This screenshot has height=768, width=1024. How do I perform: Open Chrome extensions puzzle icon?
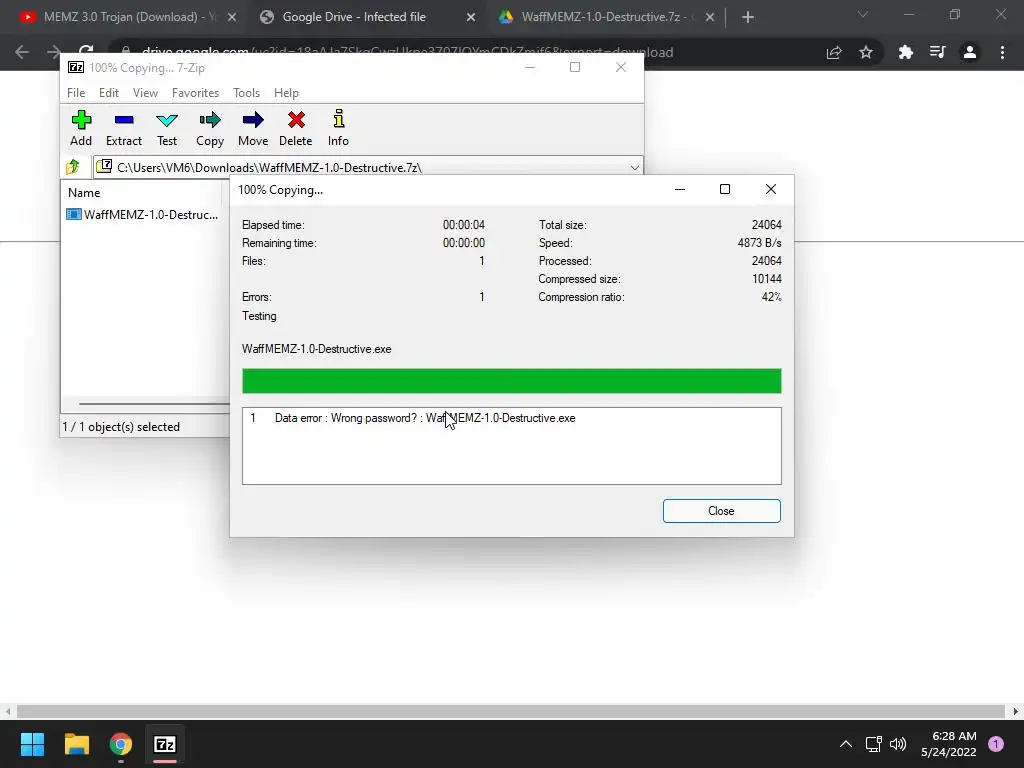(x=905, y=52)
